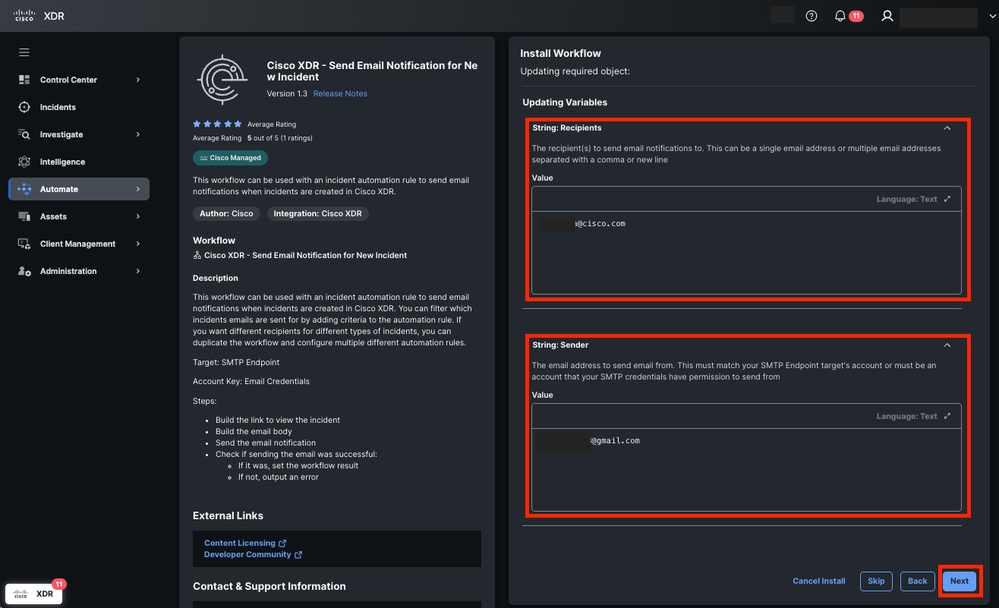
Task: Open the Developer Community link
Action: click(247, 554)
